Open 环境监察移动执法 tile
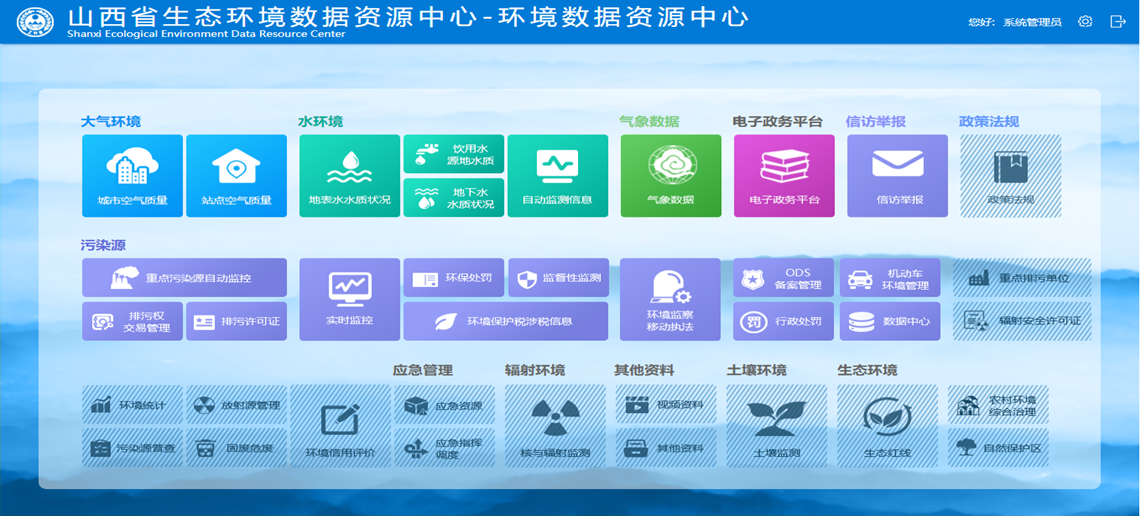Image resolution: width=1146 pixels, height=516 pixels. [x=670, y=299]
